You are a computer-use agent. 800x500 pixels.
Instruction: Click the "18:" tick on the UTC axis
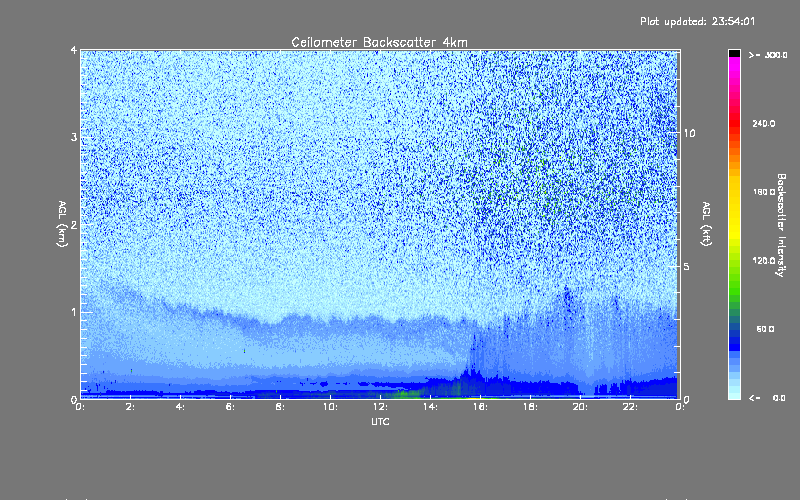530,407
